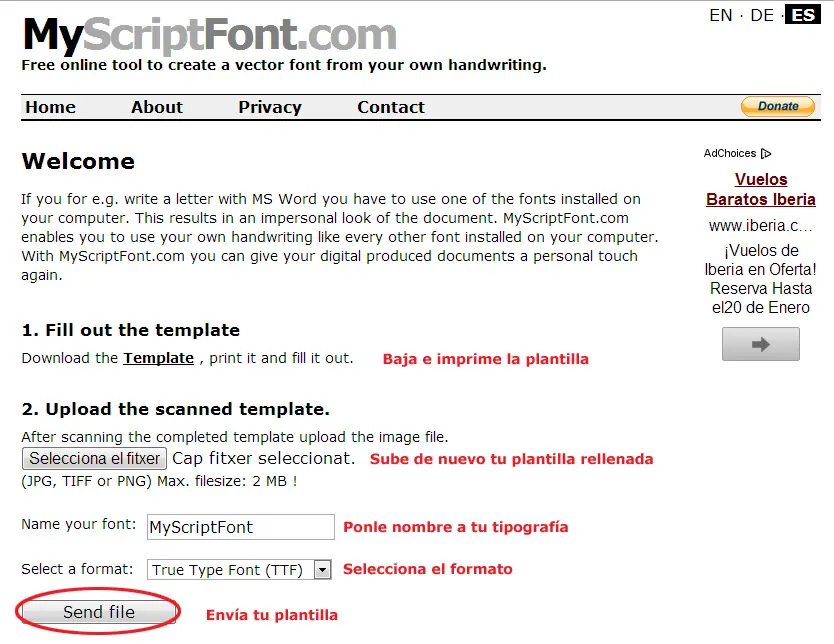
Task: Click '2. Upload the scanned template.' heading
Action: [176, 409]
